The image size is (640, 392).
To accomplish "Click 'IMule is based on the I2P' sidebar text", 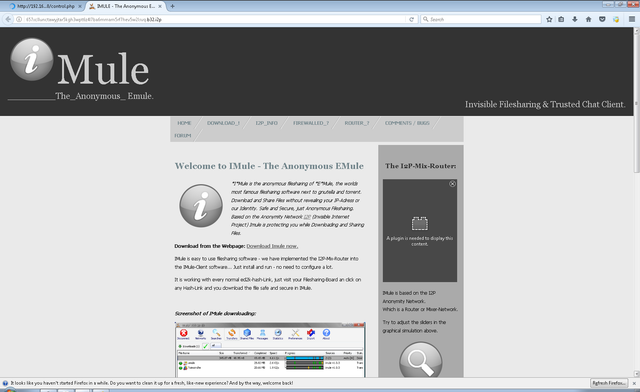I will [409, 293].
